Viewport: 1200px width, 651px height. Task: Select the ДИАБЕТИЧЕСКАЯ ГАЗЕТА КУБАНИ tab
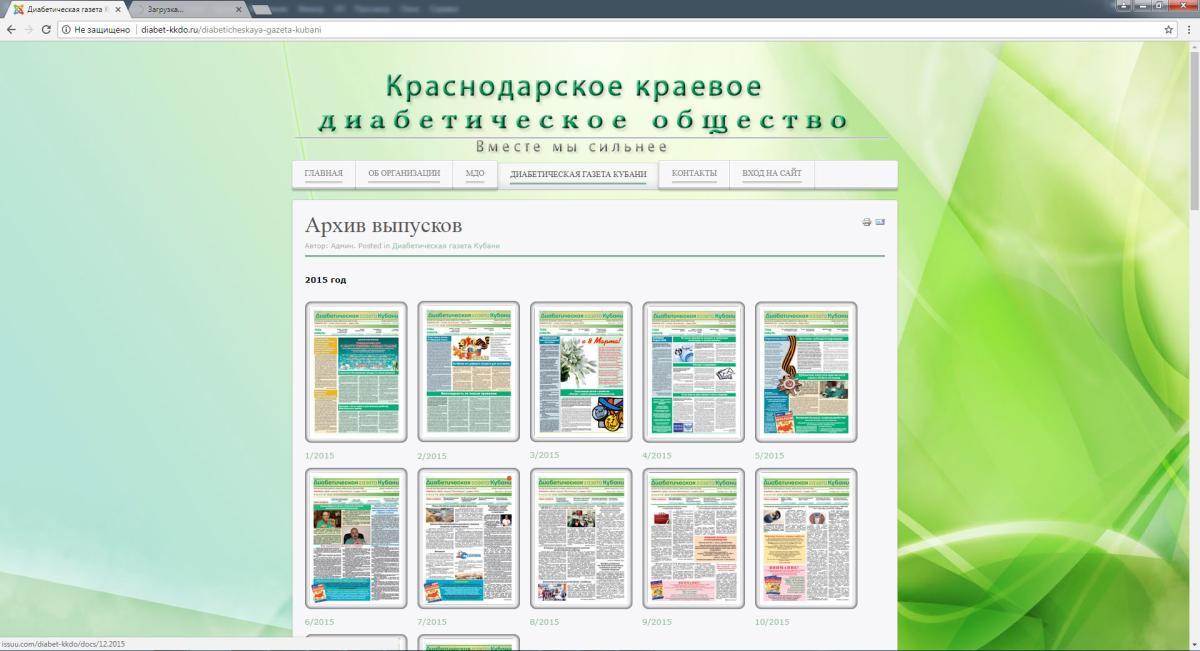click(579, 173)
